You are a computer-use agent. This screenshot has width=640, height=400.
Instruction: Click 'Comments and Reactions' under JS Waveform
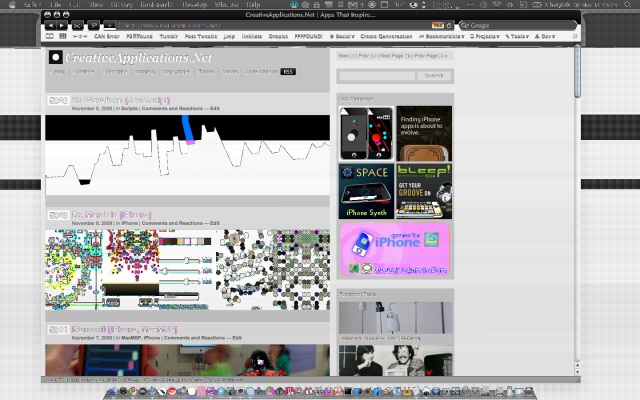click(172, 109)
